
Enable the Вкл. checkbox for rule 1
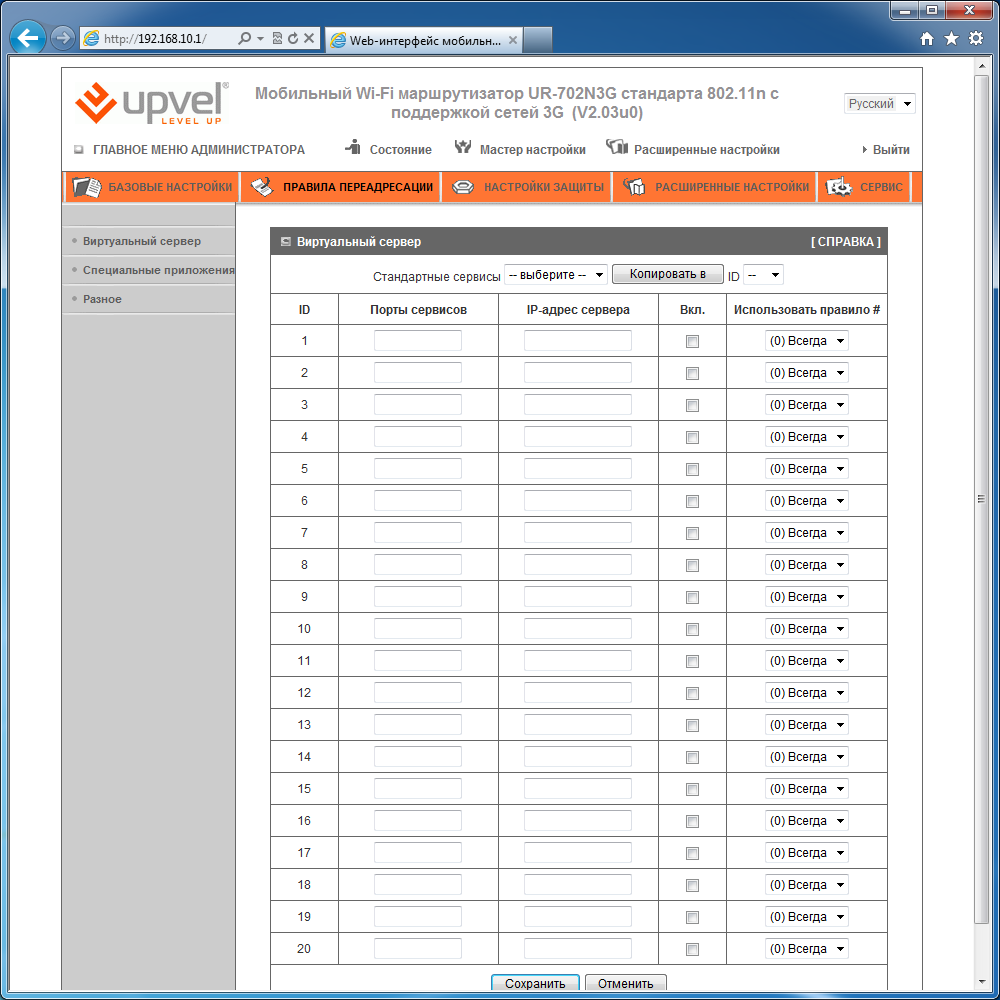pyautogui.click(x=692, y=342)
